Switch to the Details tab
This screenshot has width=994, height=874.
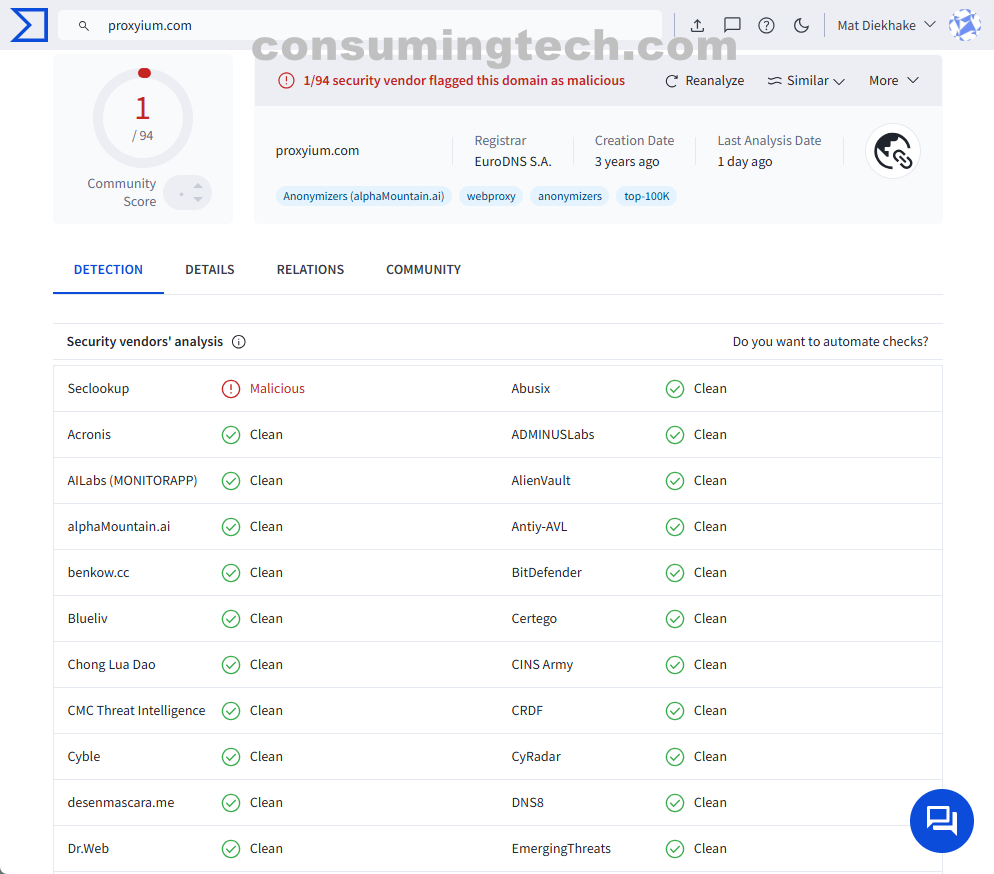tap(210, 269)
